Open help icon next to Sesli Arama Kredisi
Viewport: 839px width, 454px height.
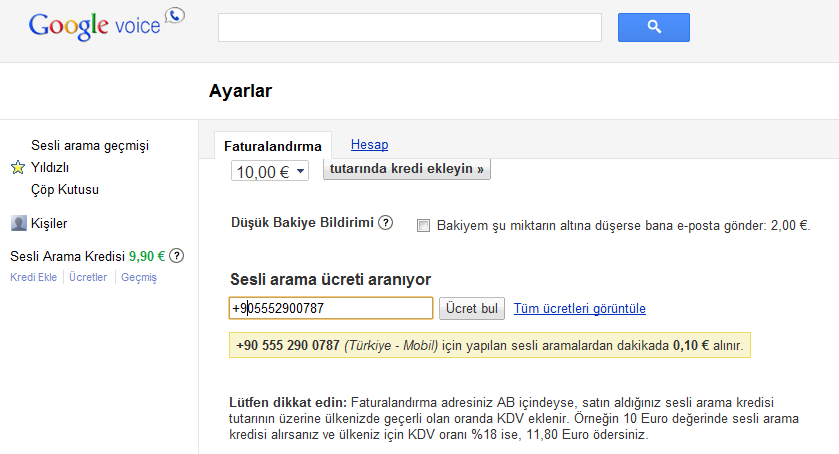[177, 256]
